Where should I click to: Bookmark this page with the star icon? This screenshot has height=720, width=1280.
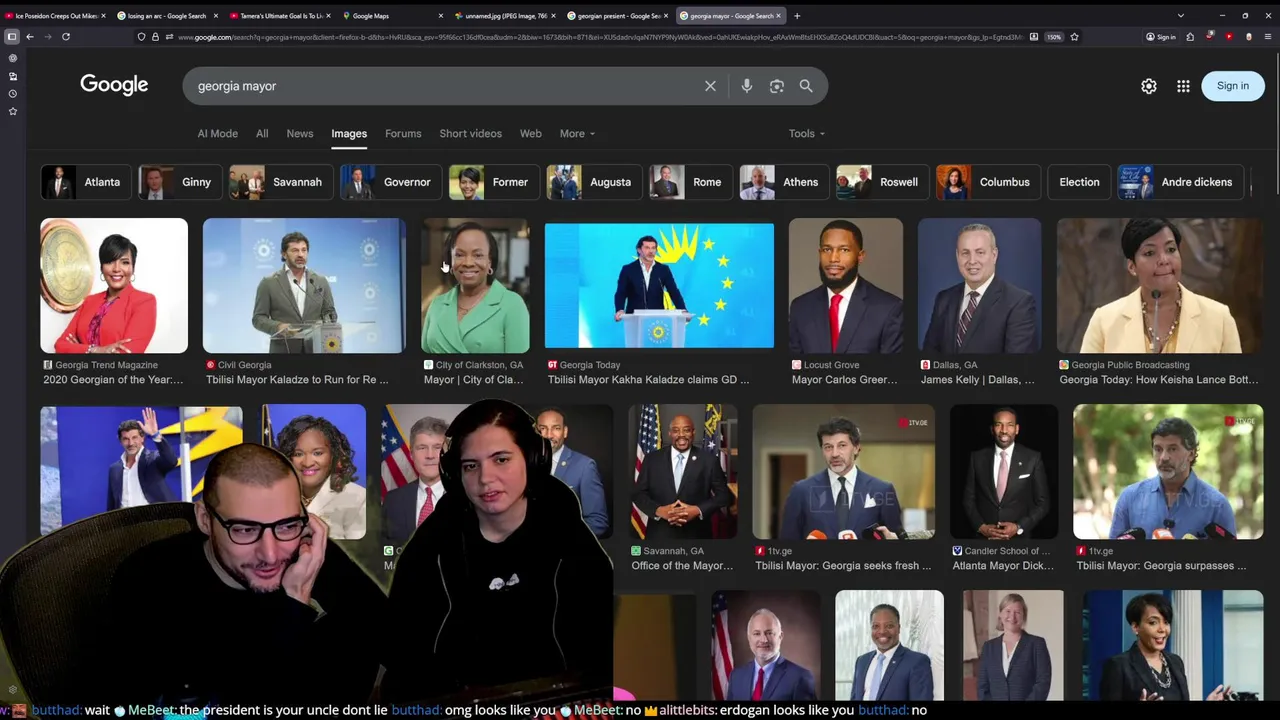pyautogui.click(x=1074, y=37)
